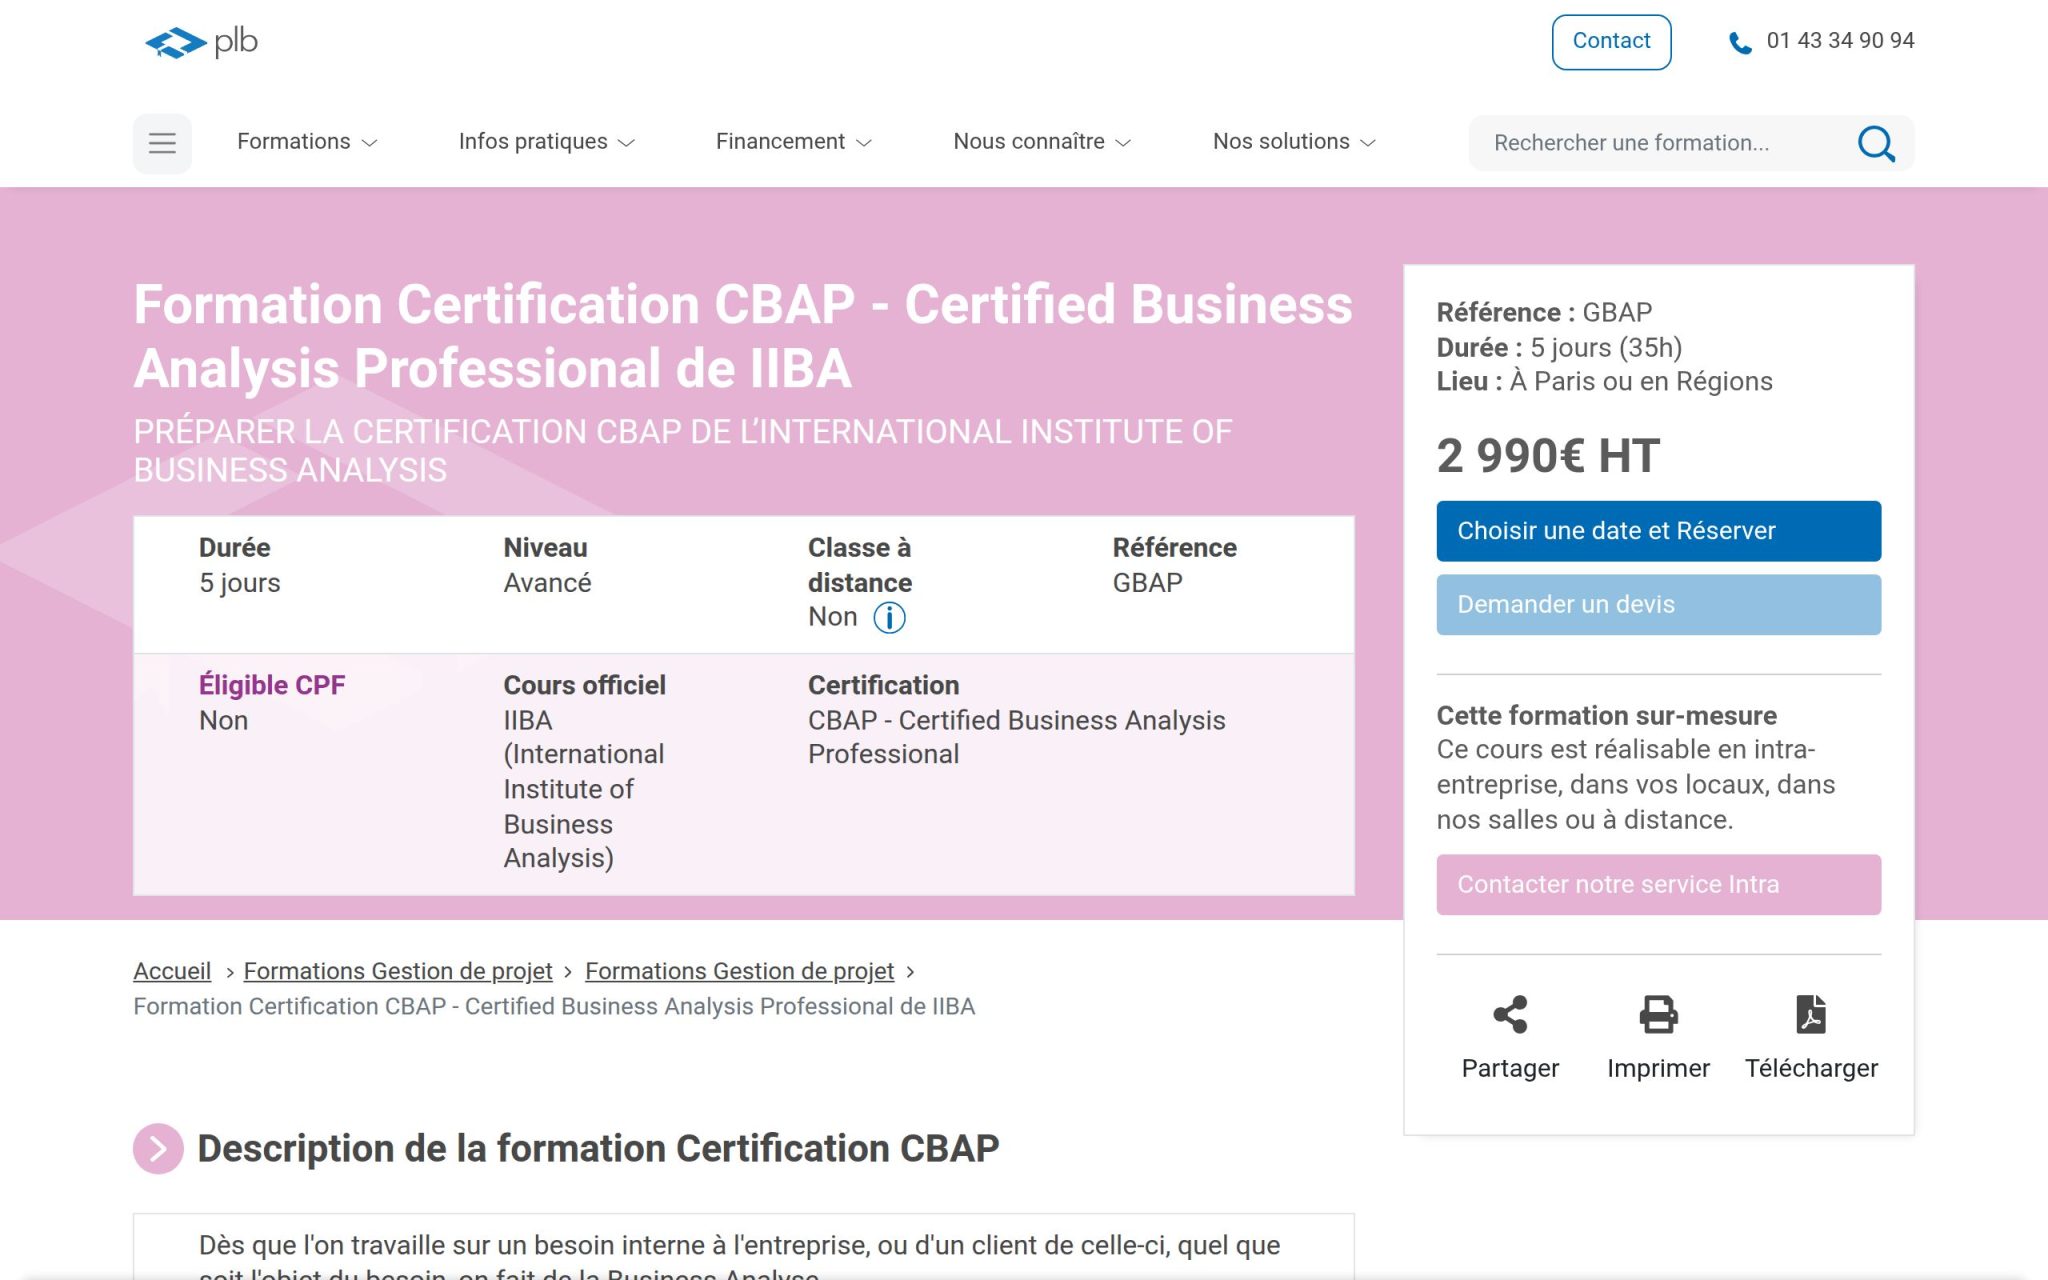This screenshot has height=1280, width=2048.
Task: Open second Formations Gestion de projet breadcrumb
Action: pos(739,971)
